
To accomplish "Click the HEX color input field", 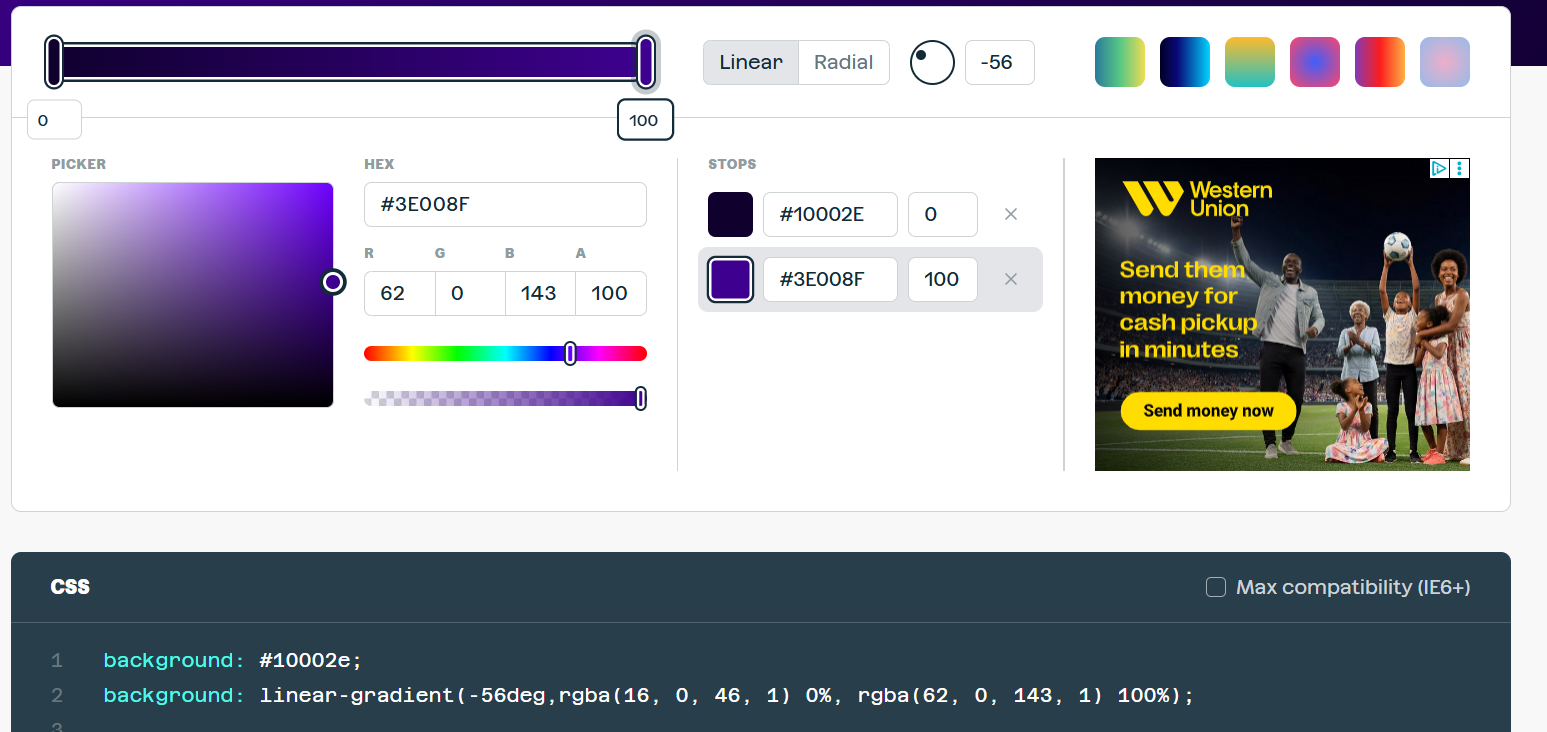I will [x=505, y=205].
